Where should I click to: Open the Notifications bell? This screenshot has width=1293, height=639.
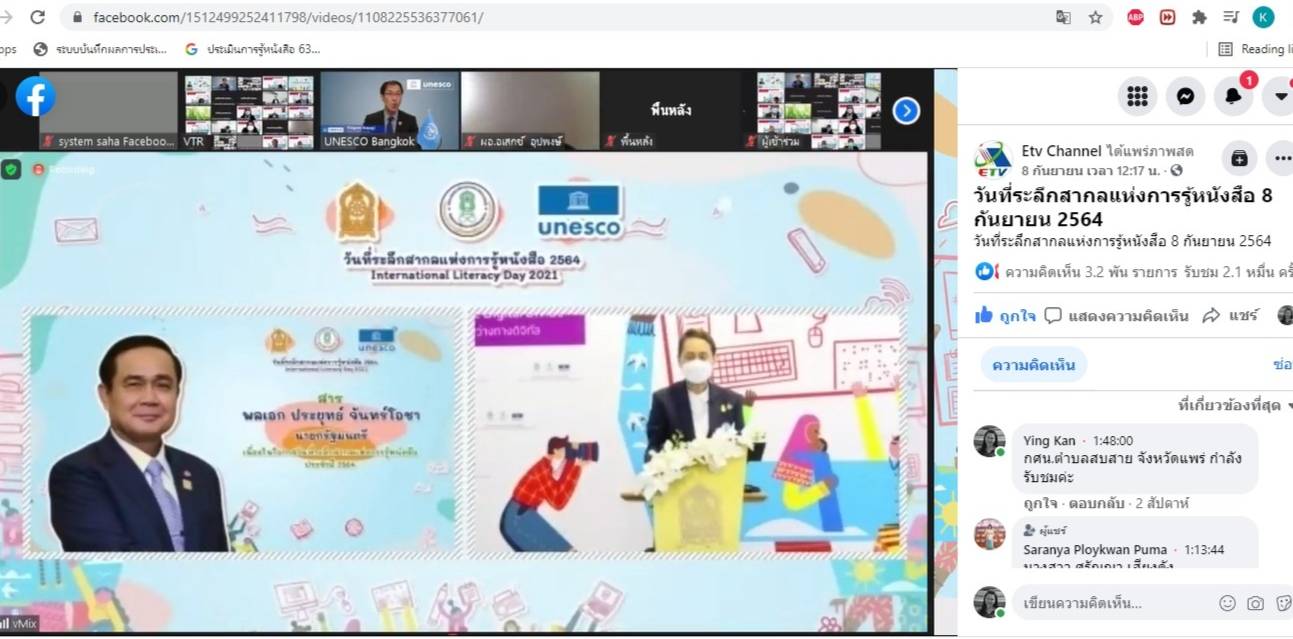(1233, 96)
